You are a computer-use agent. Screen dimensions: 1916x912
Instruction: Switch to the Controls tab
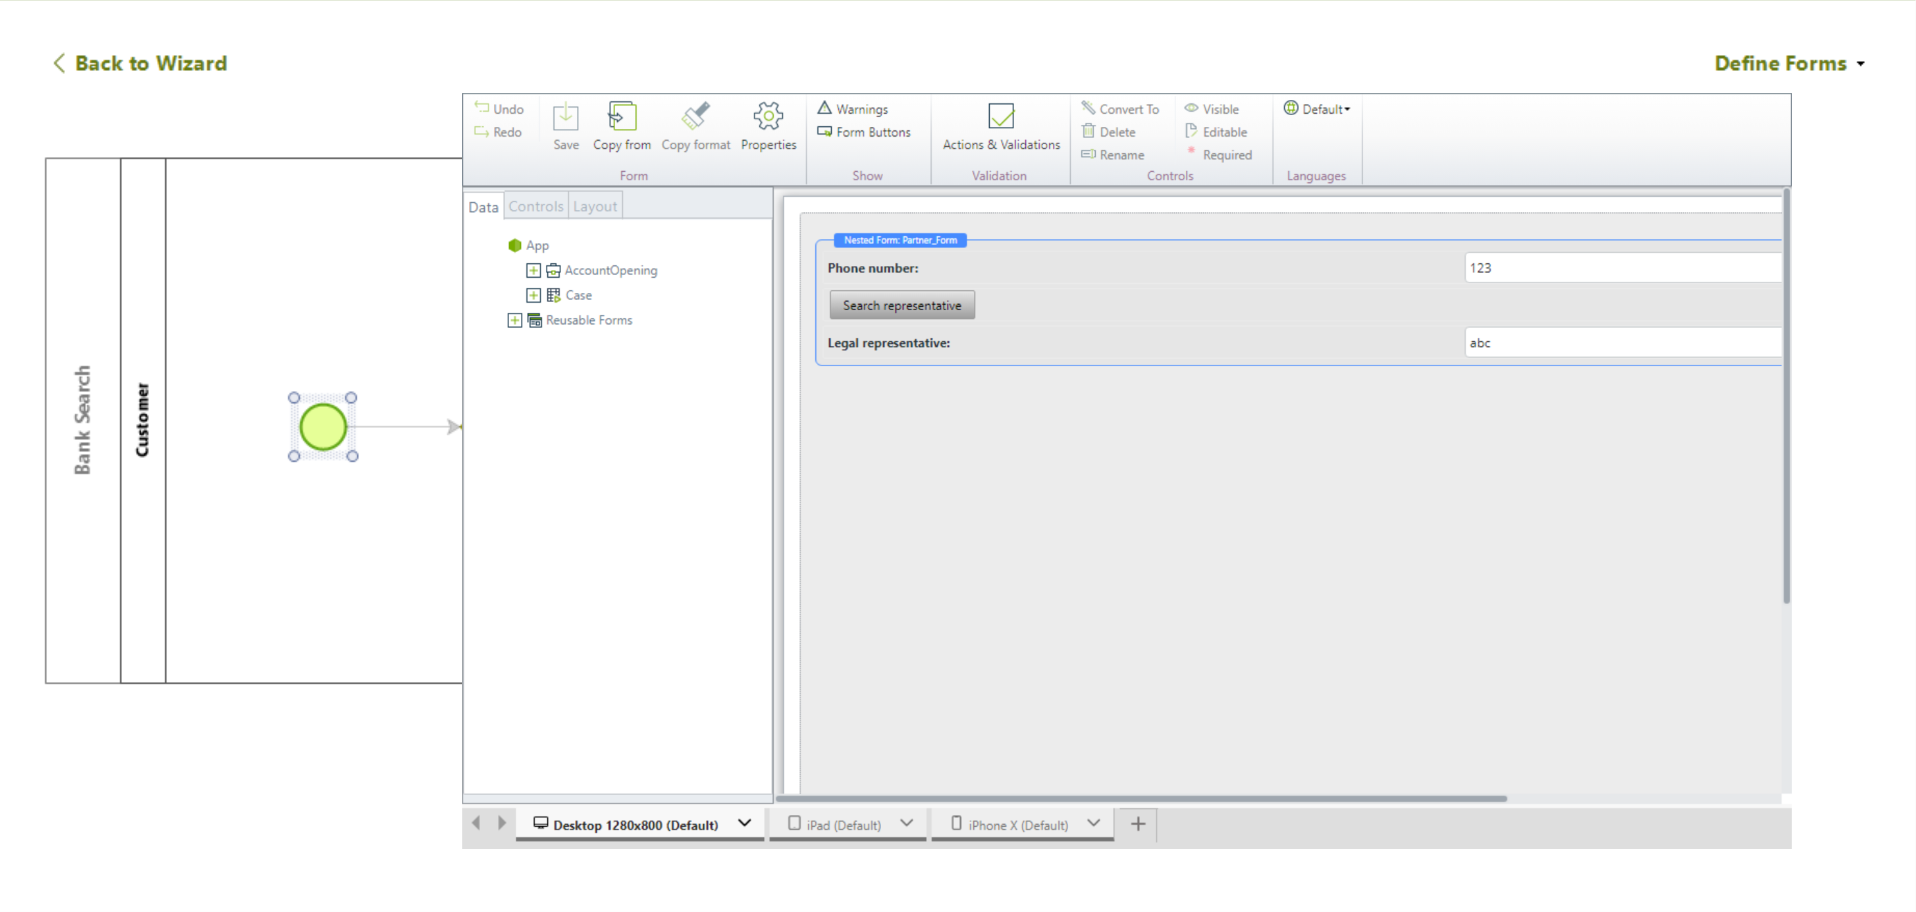click(x=536, y=207)
